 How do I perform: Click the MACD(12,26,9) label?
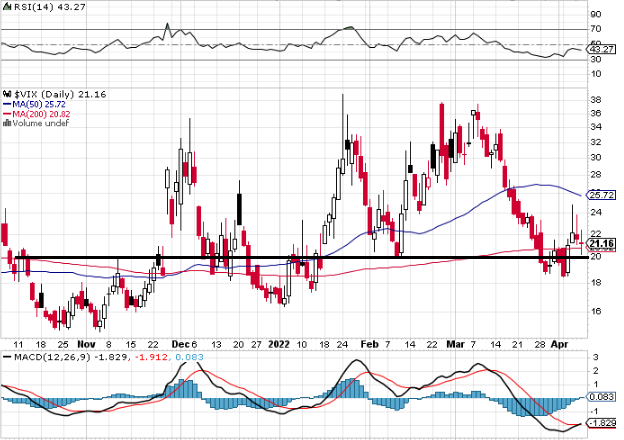click(x=53, y=357)
